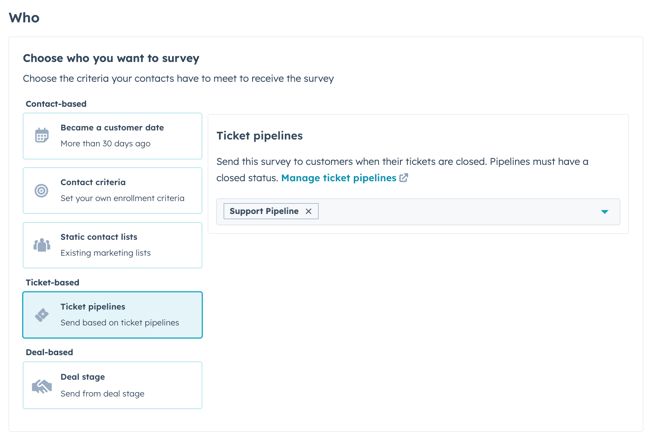Click the people icon for Static lists
The image size is (650, 446).
(x=42, y=245)
